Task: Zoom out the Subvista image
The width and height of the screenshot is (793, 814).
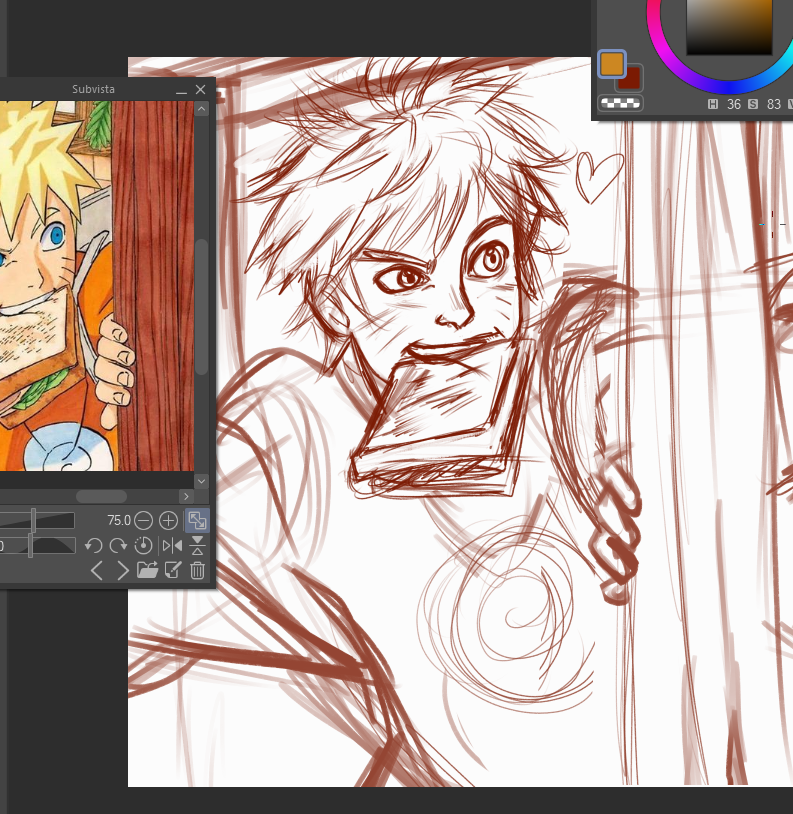Action: point(144,520)
